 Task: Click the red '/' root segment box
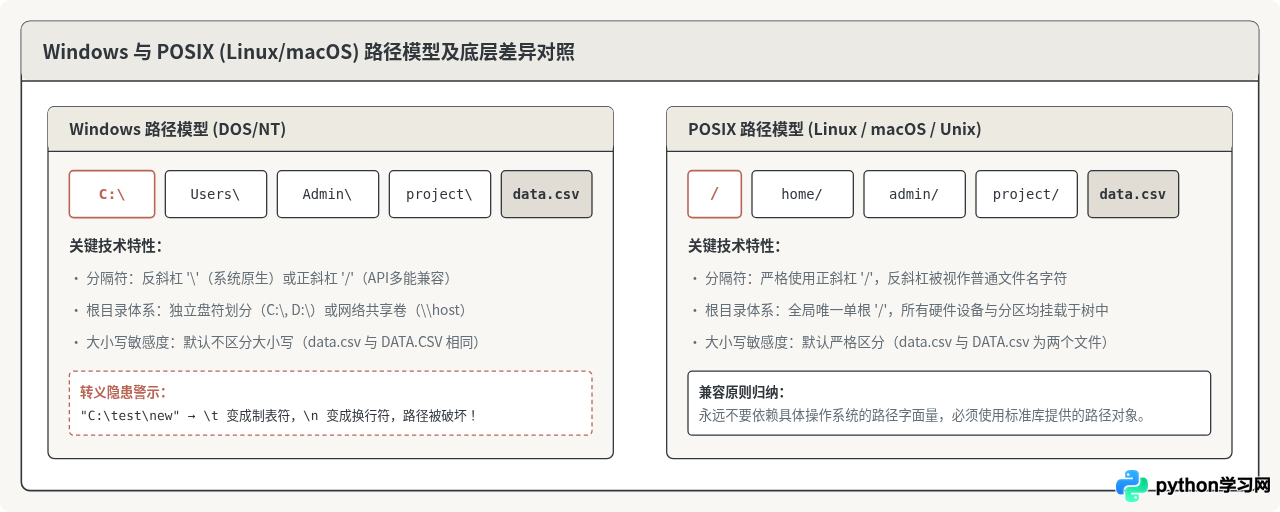(715, 194)
